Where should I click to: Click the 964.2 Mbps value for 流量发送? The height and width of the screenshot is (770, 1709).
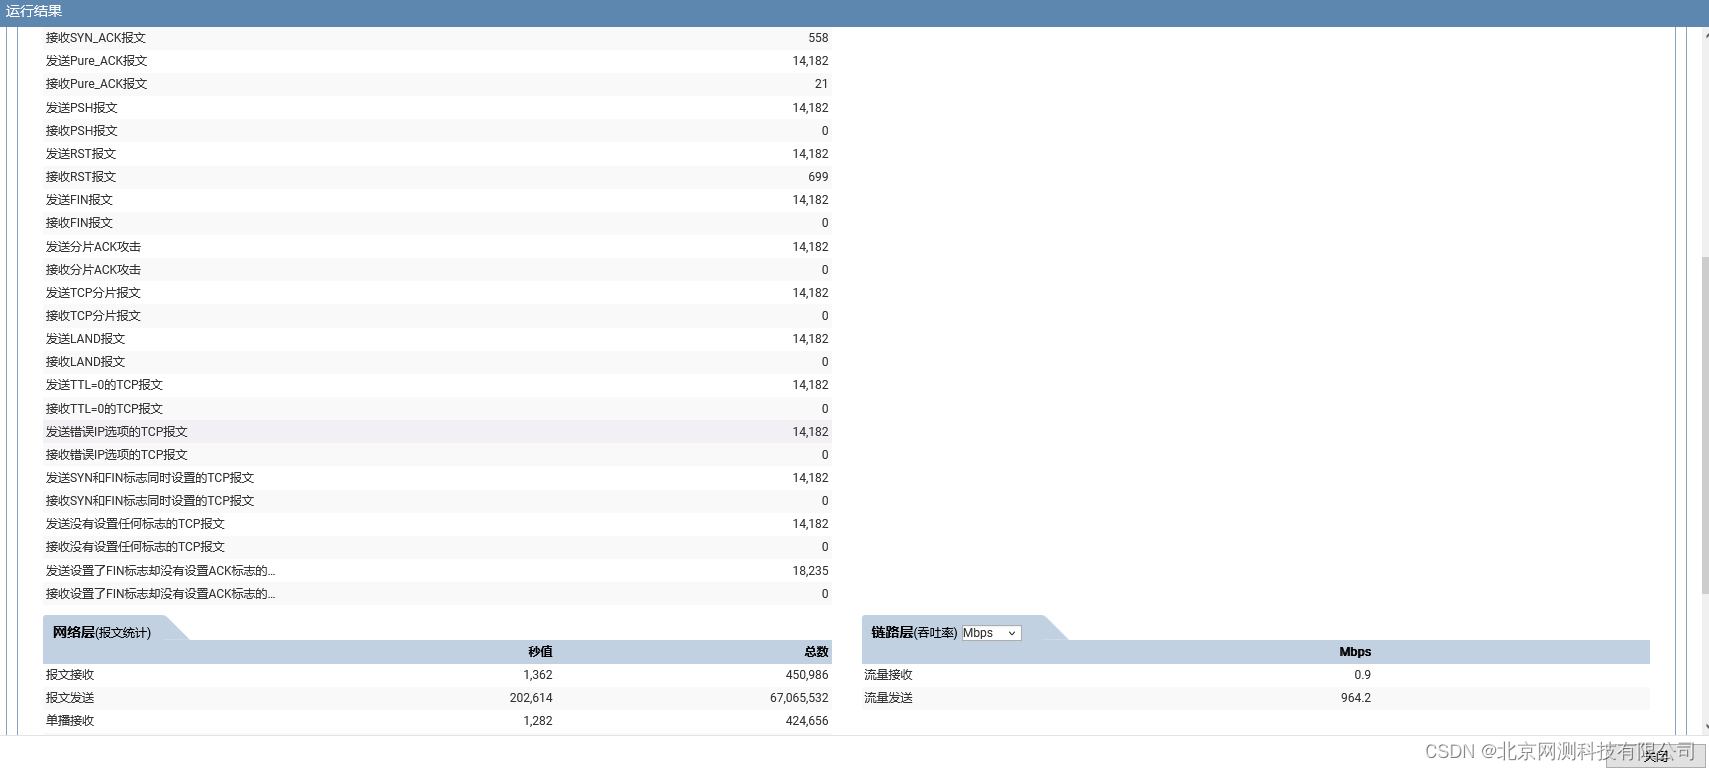point(1356,698)
